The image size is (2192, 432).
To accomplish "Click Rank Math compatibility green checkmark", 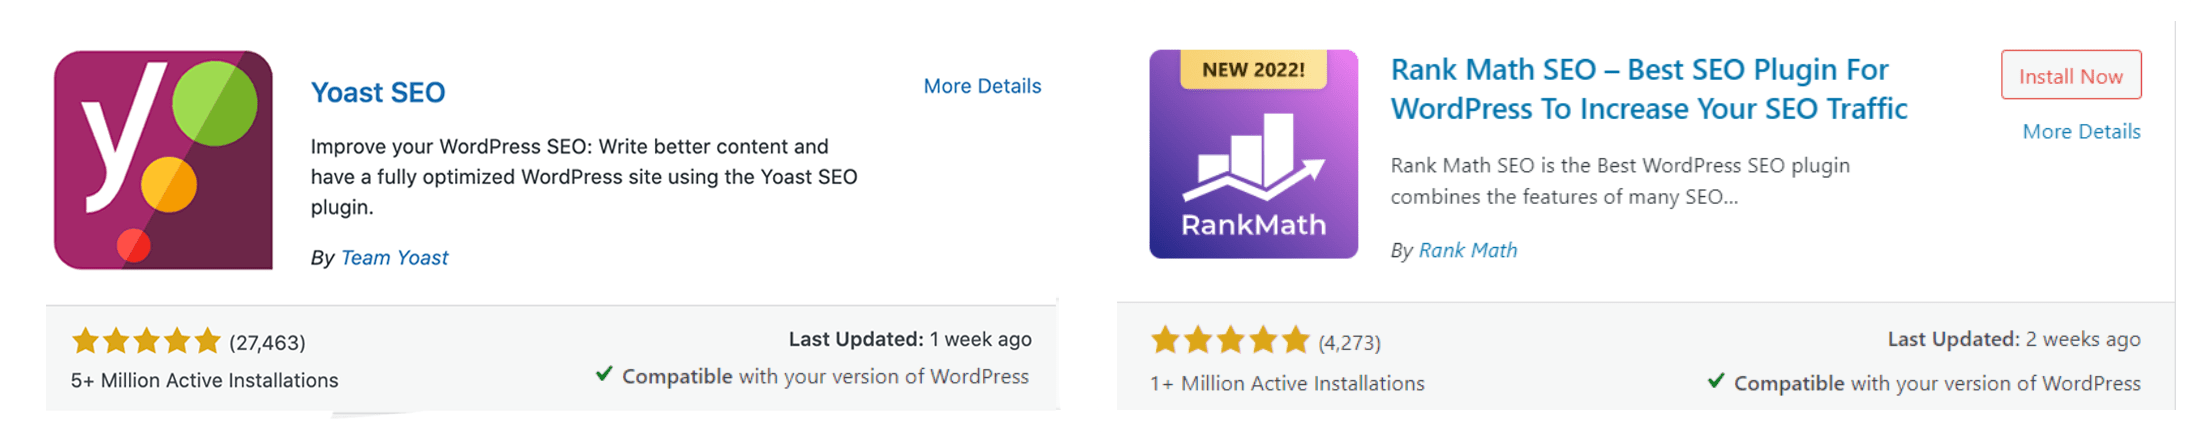I will (1716, 380).
